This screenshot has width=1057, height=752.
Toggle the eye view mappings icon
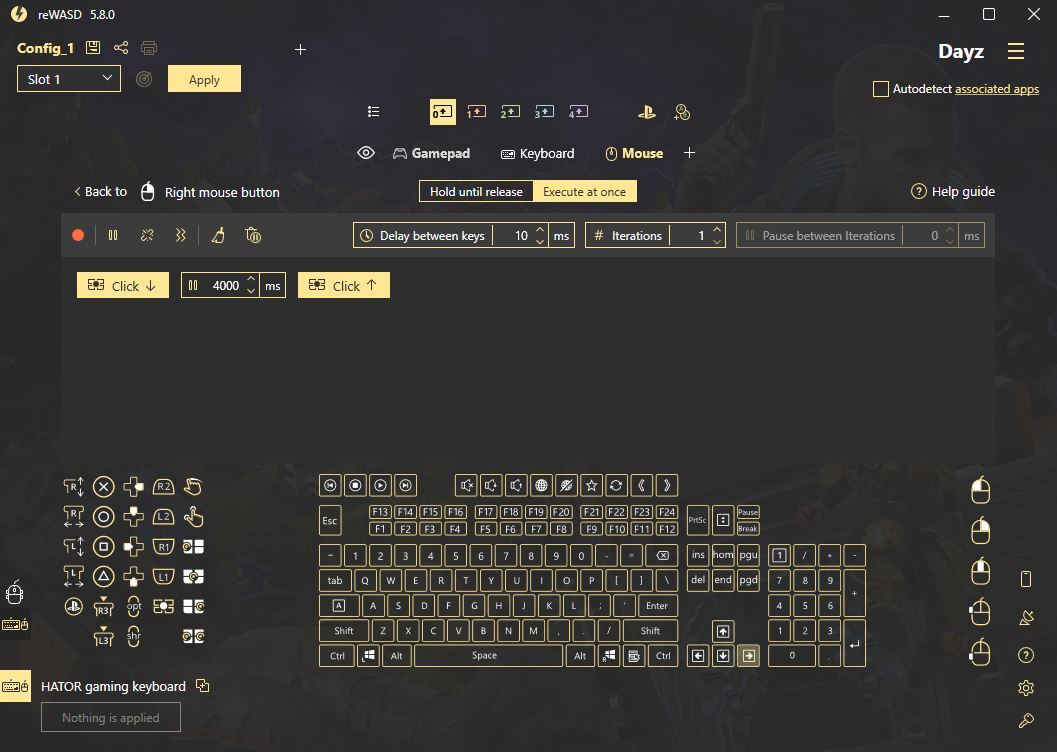click(x=366, y=153)
